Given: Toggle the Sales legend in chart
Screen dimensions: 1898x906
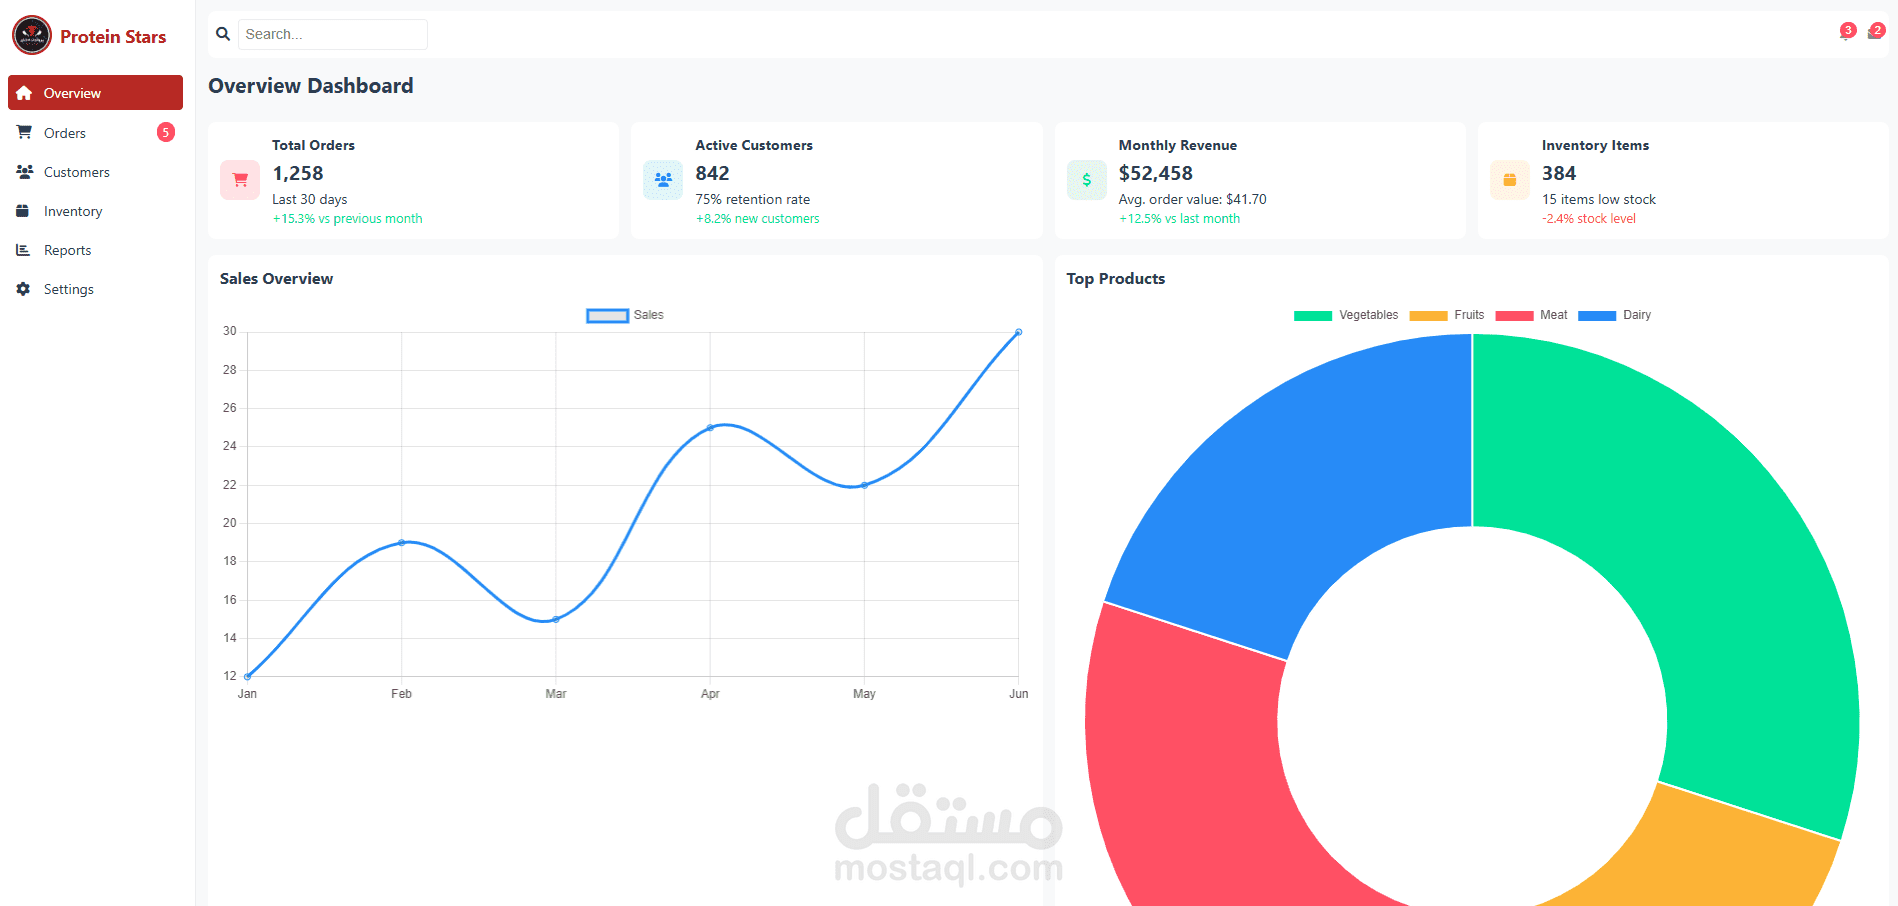Looking at the screenshot, I should [x=625, y=315].
